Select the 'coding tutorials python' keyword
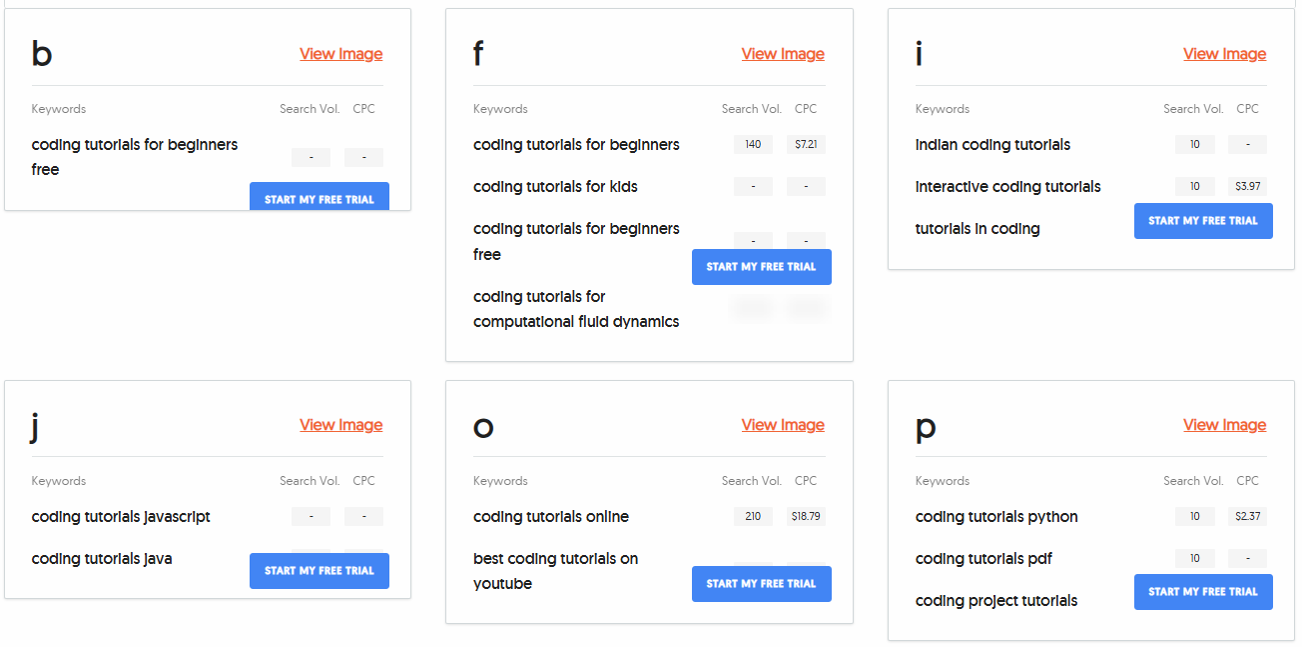Viewport: 1302px width, 647px height. 996,517
